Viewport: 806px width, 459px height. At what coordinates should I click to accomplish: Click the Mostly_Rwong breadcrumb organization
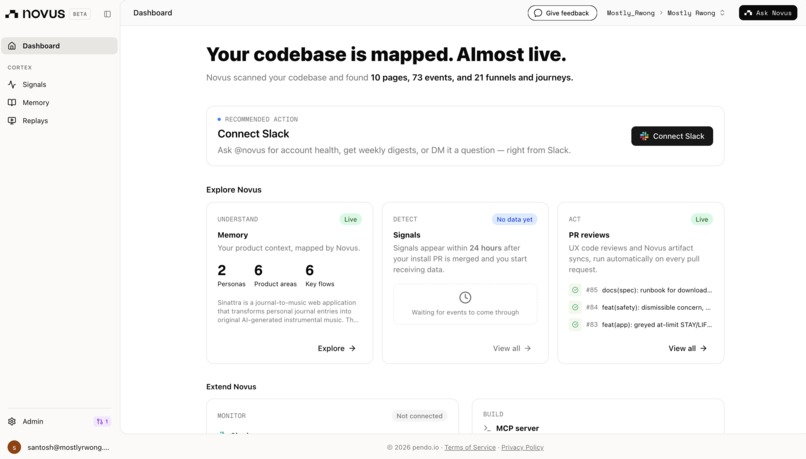(x=630, y=13)
